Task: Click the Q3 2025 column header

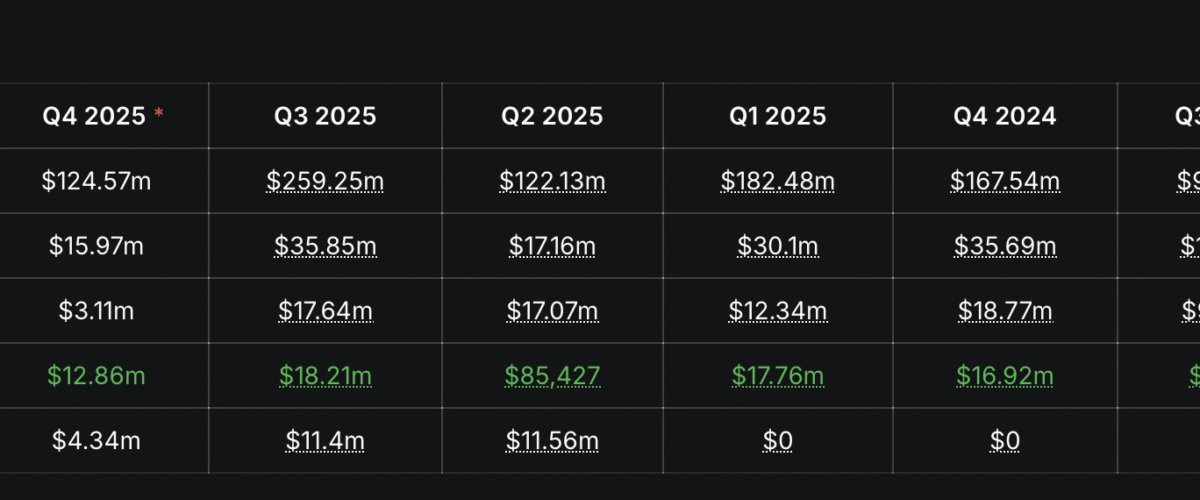Action: click(x=325, y=116)
